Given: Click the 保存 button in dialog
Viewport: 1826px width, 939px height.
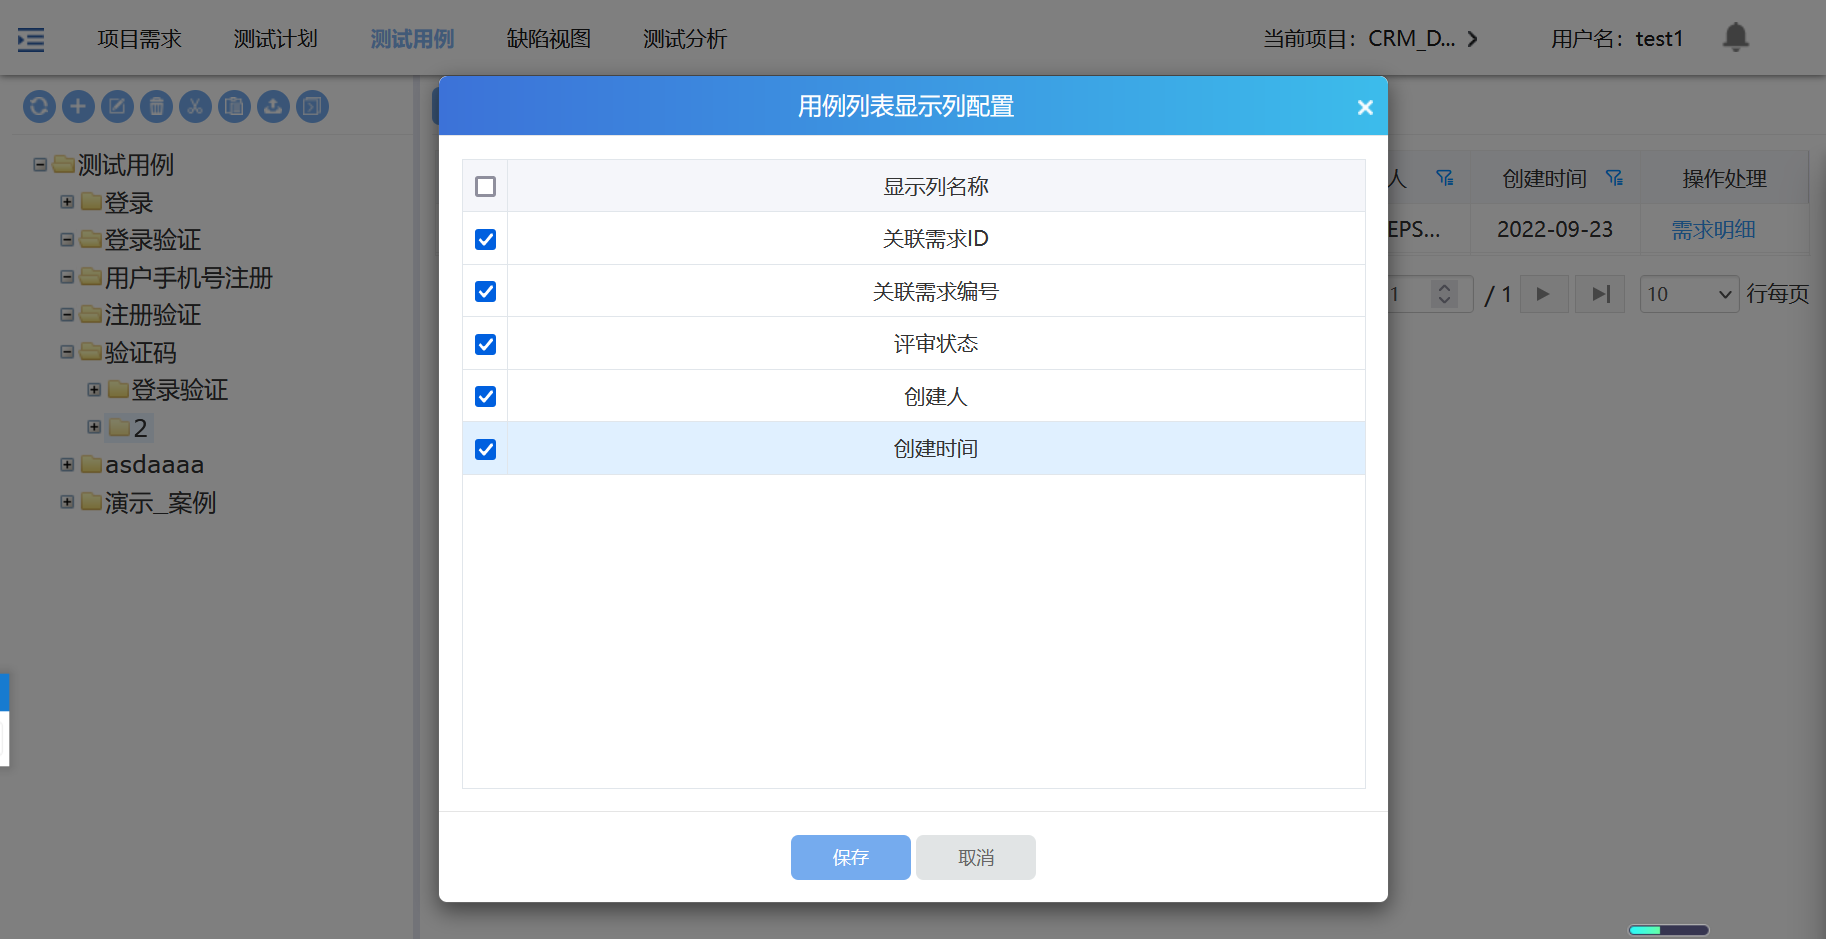Looking at the screenshot, I should (x=850, y=857).
